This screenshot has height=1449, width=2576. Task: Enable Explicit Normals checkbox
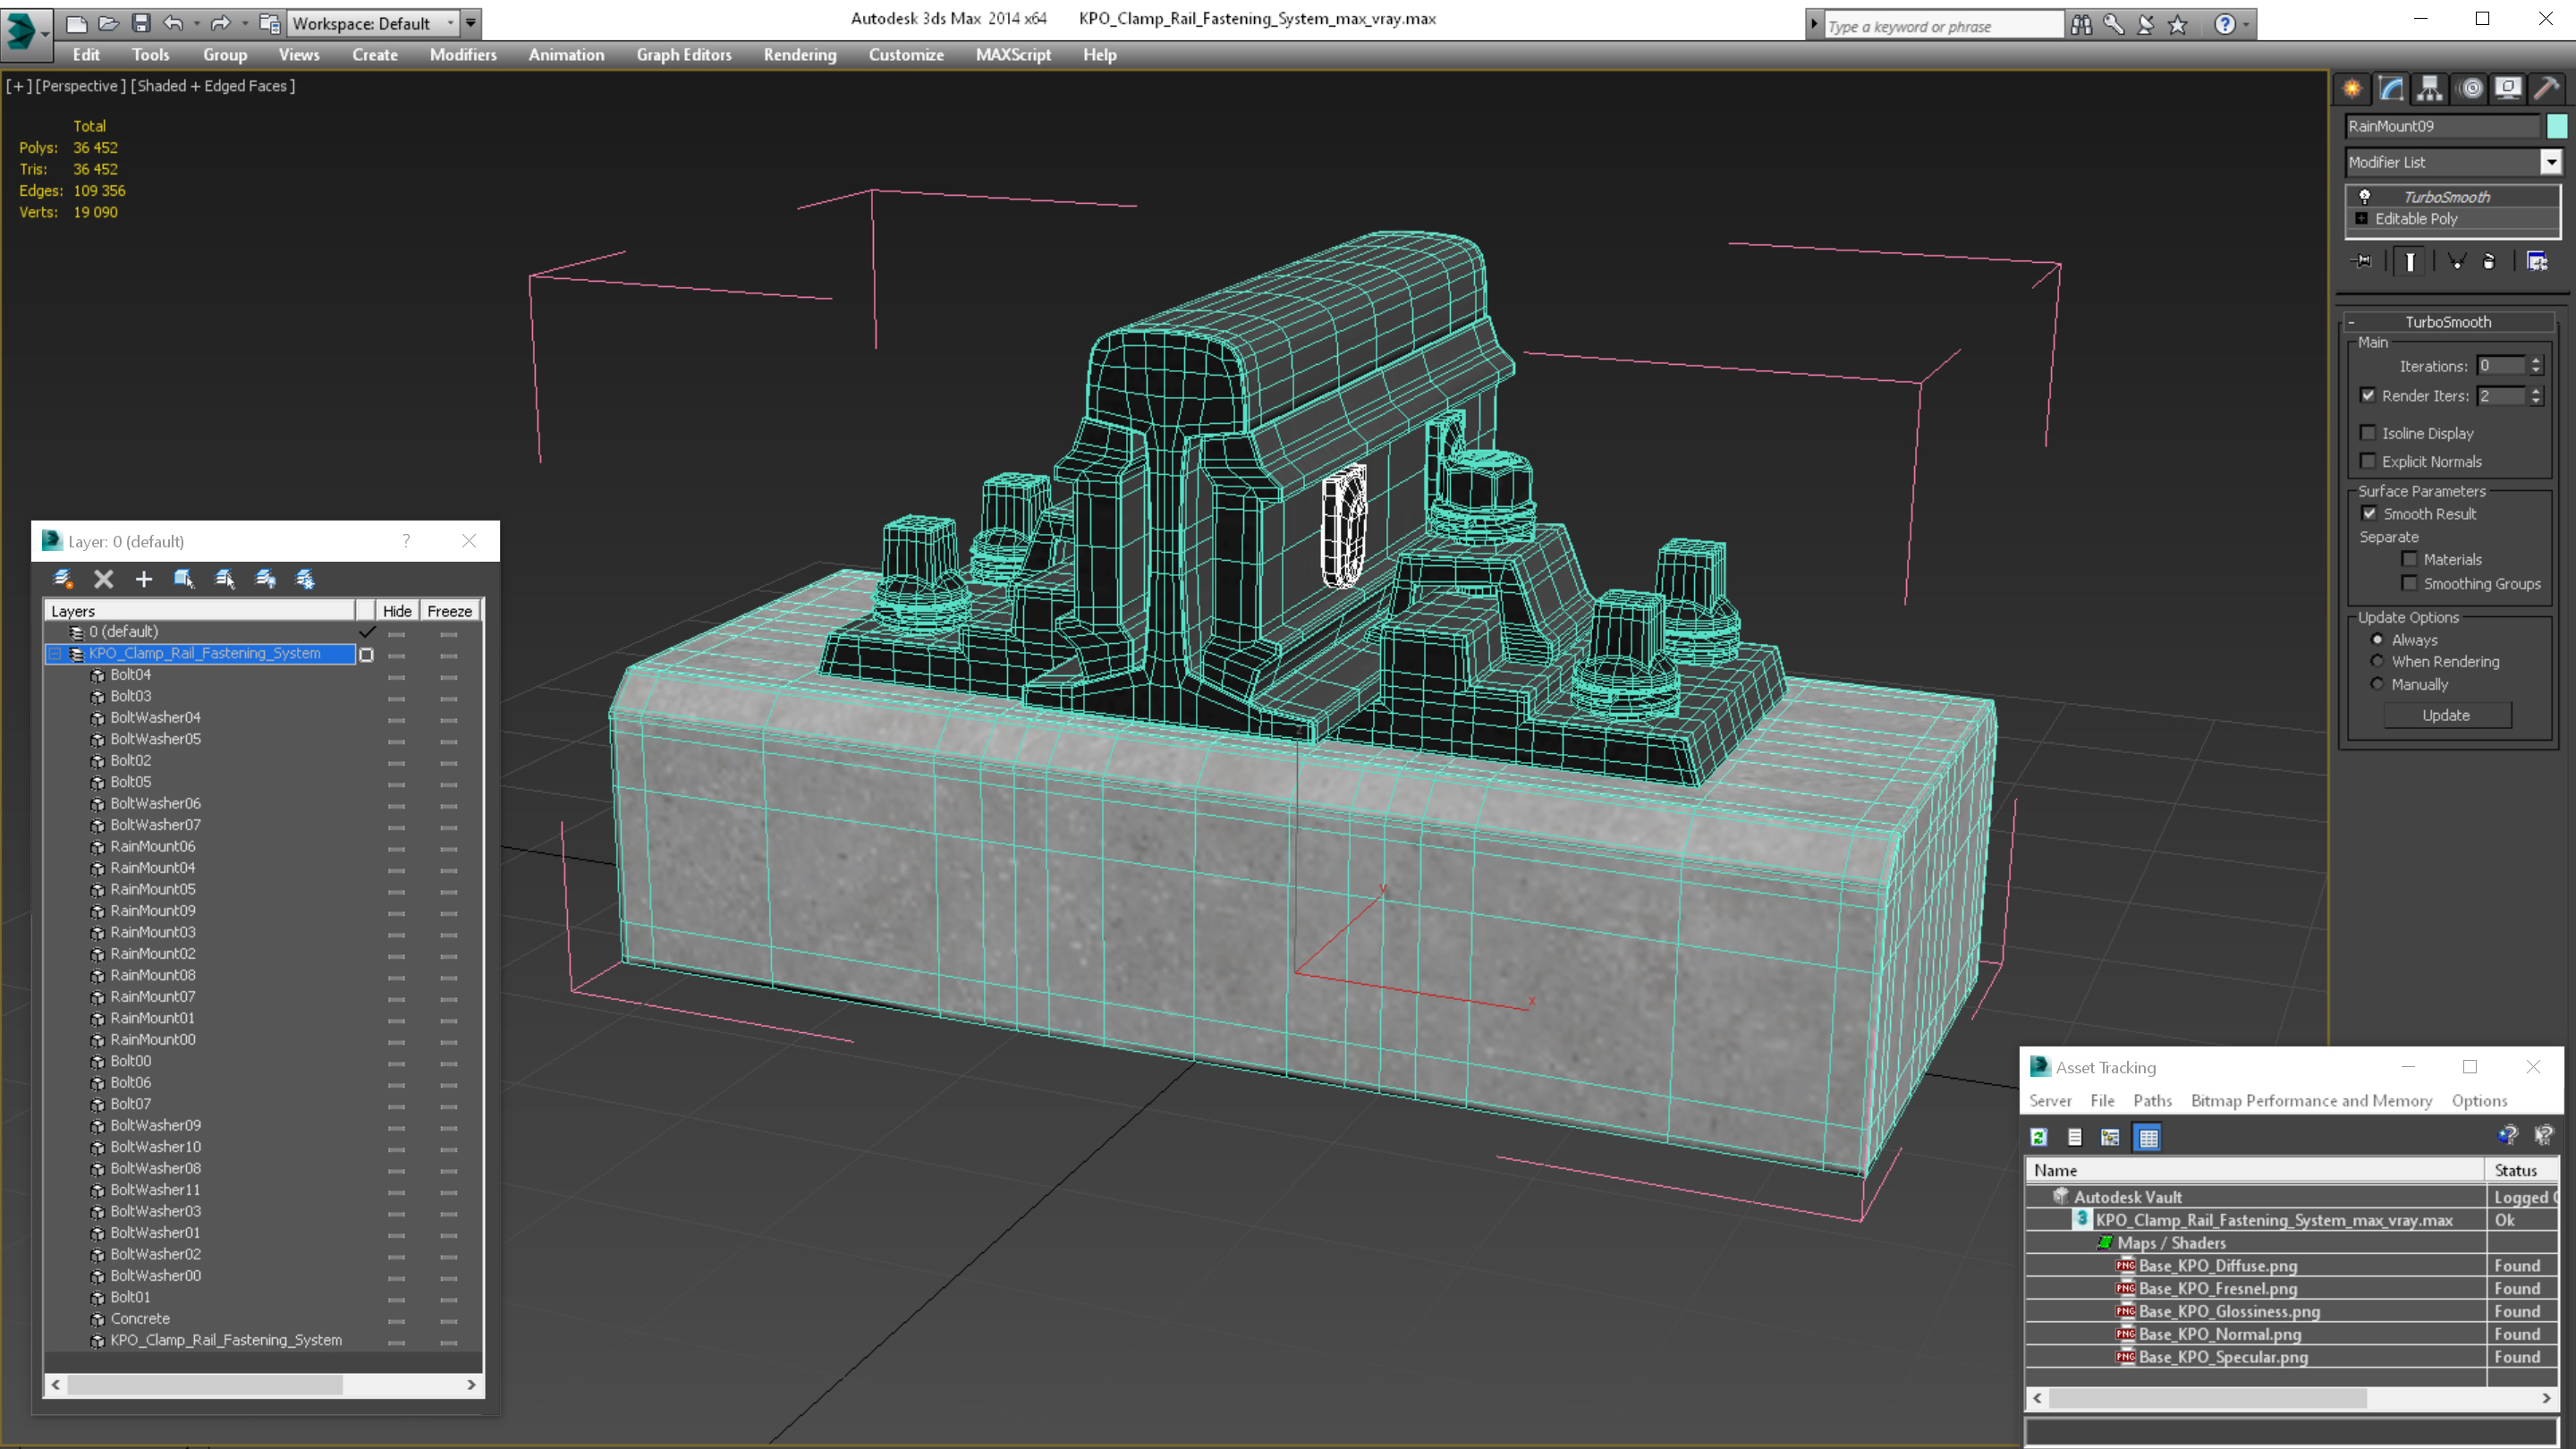pyautogui.click(x=2367, y=461)
